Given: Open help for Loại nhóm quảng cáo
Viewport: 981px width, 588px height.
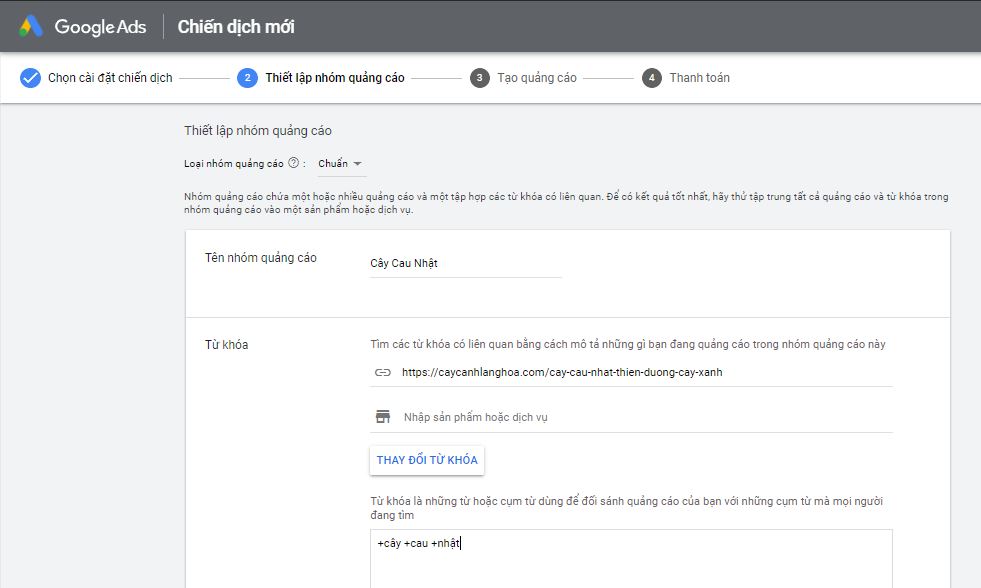Looking at the screenshot, I should 294,163.
